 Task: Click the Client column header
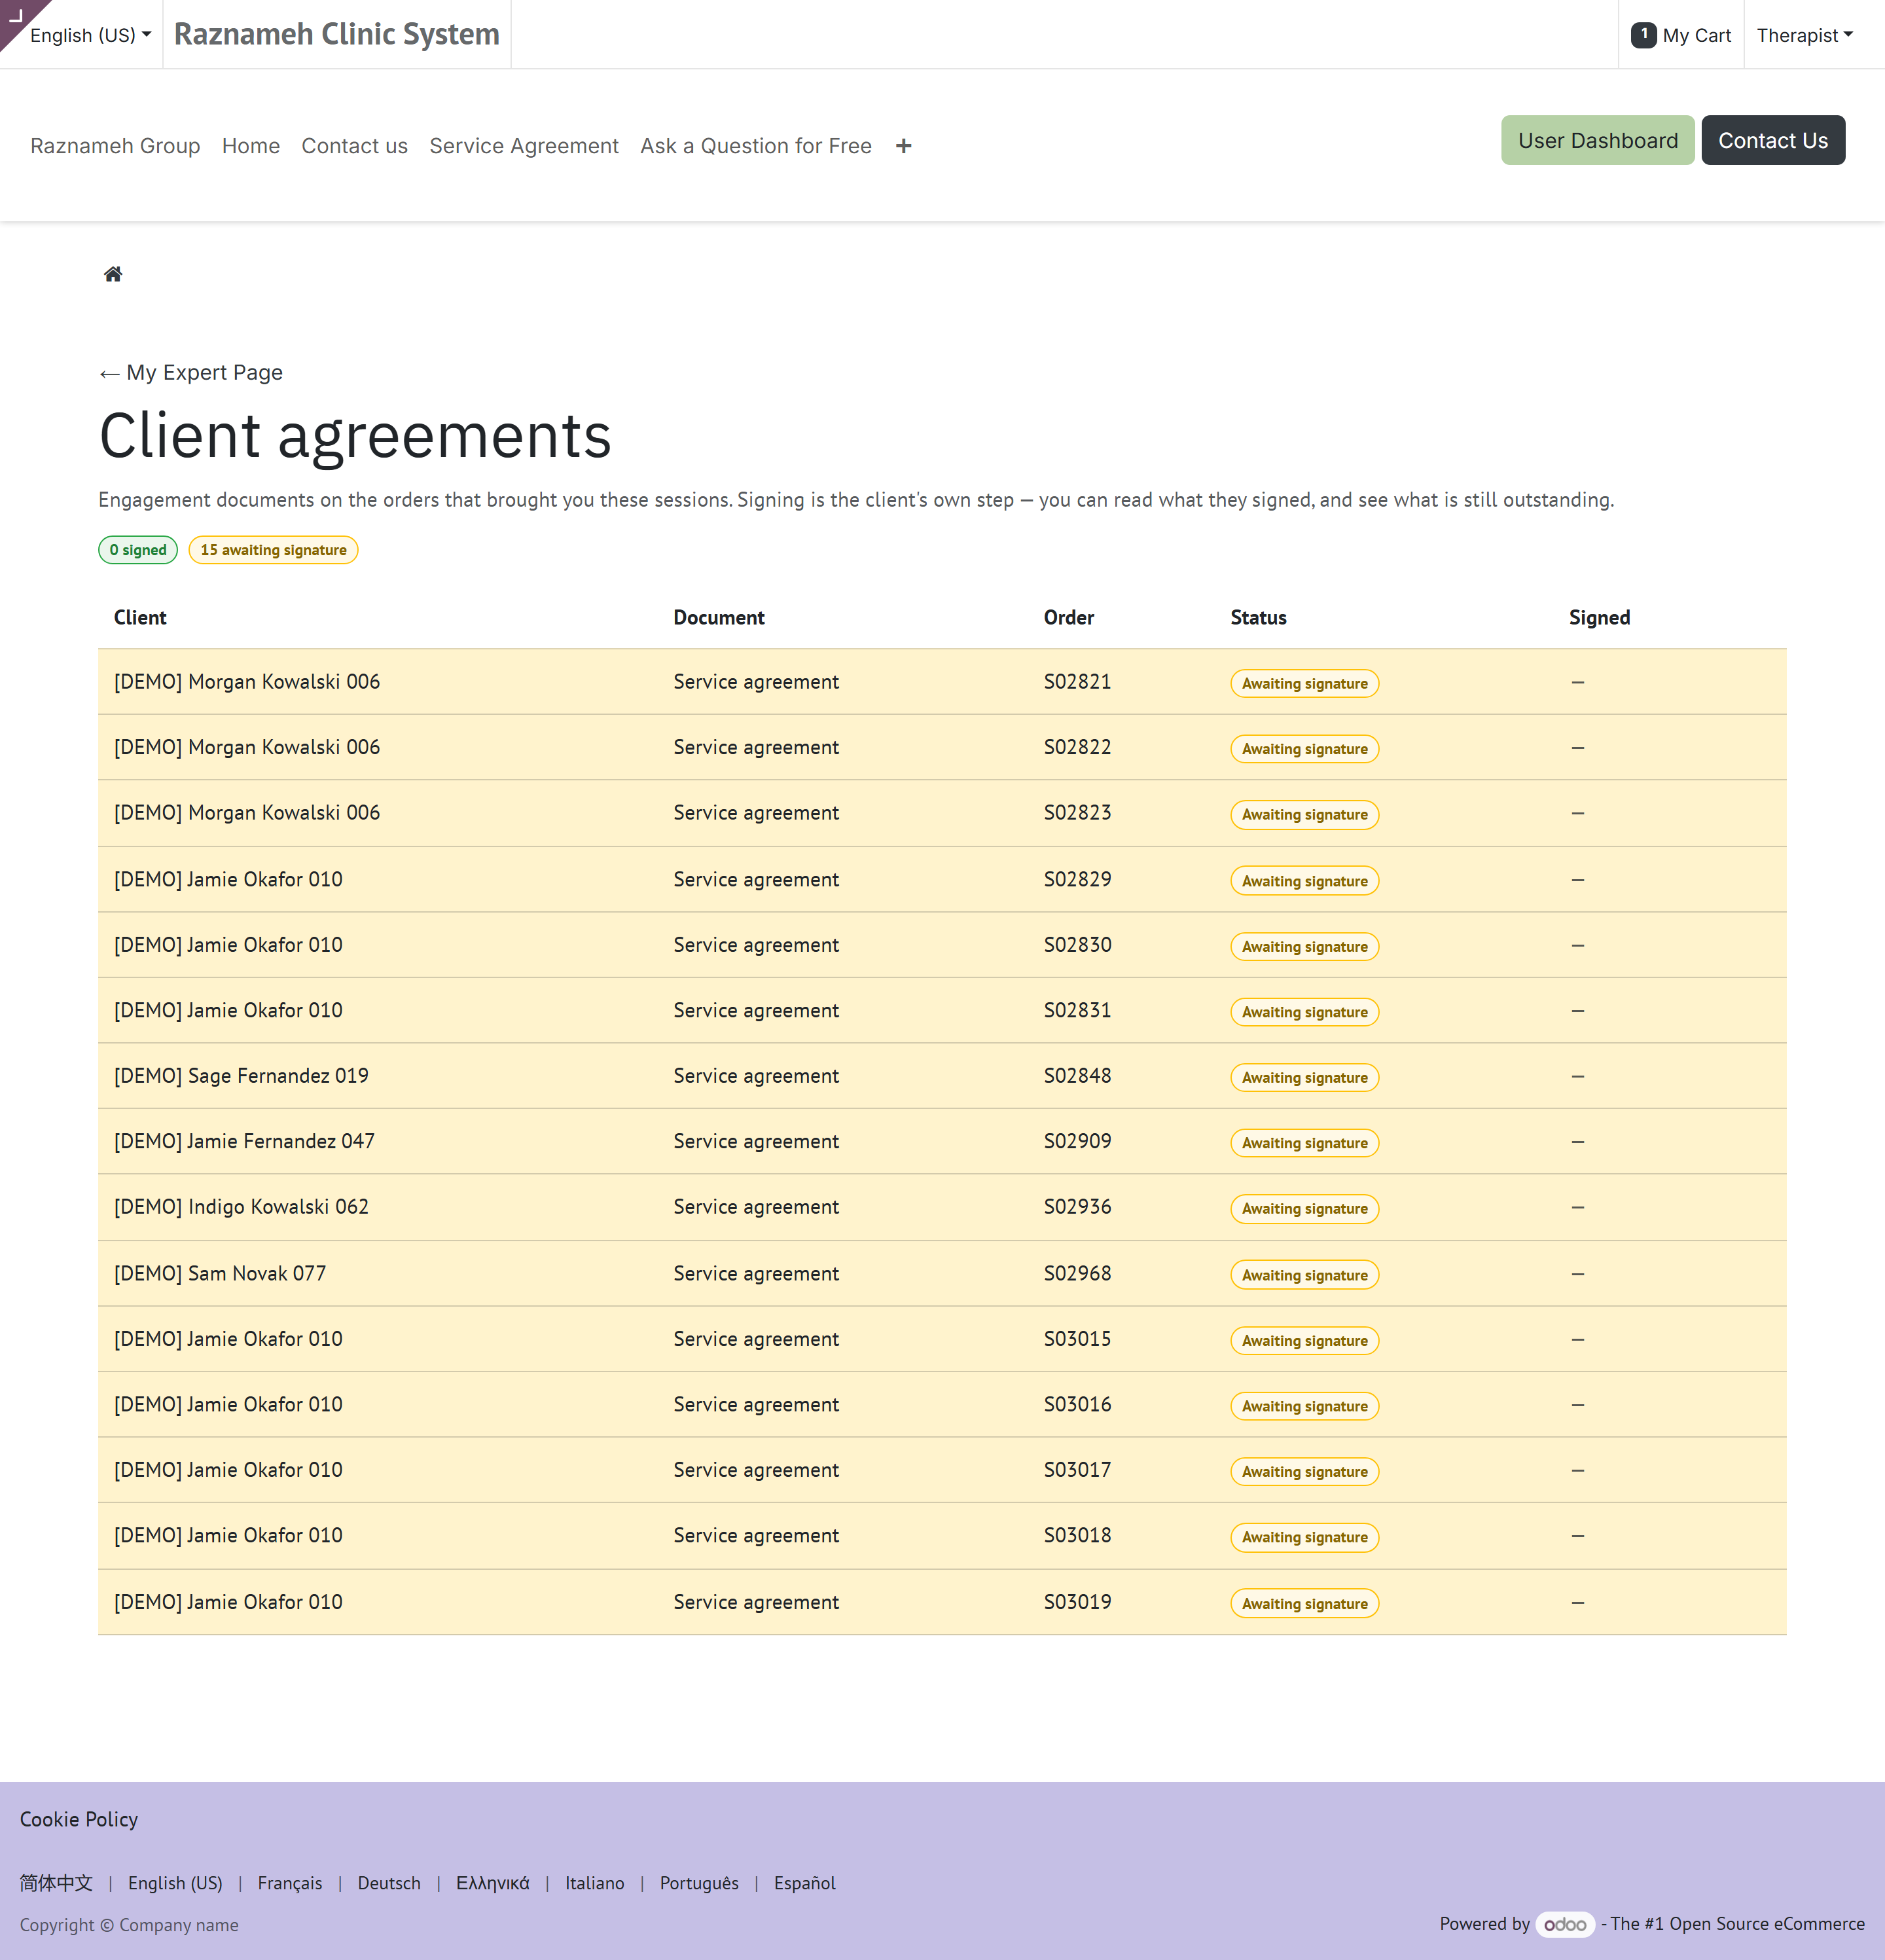[x=140, y=618]
